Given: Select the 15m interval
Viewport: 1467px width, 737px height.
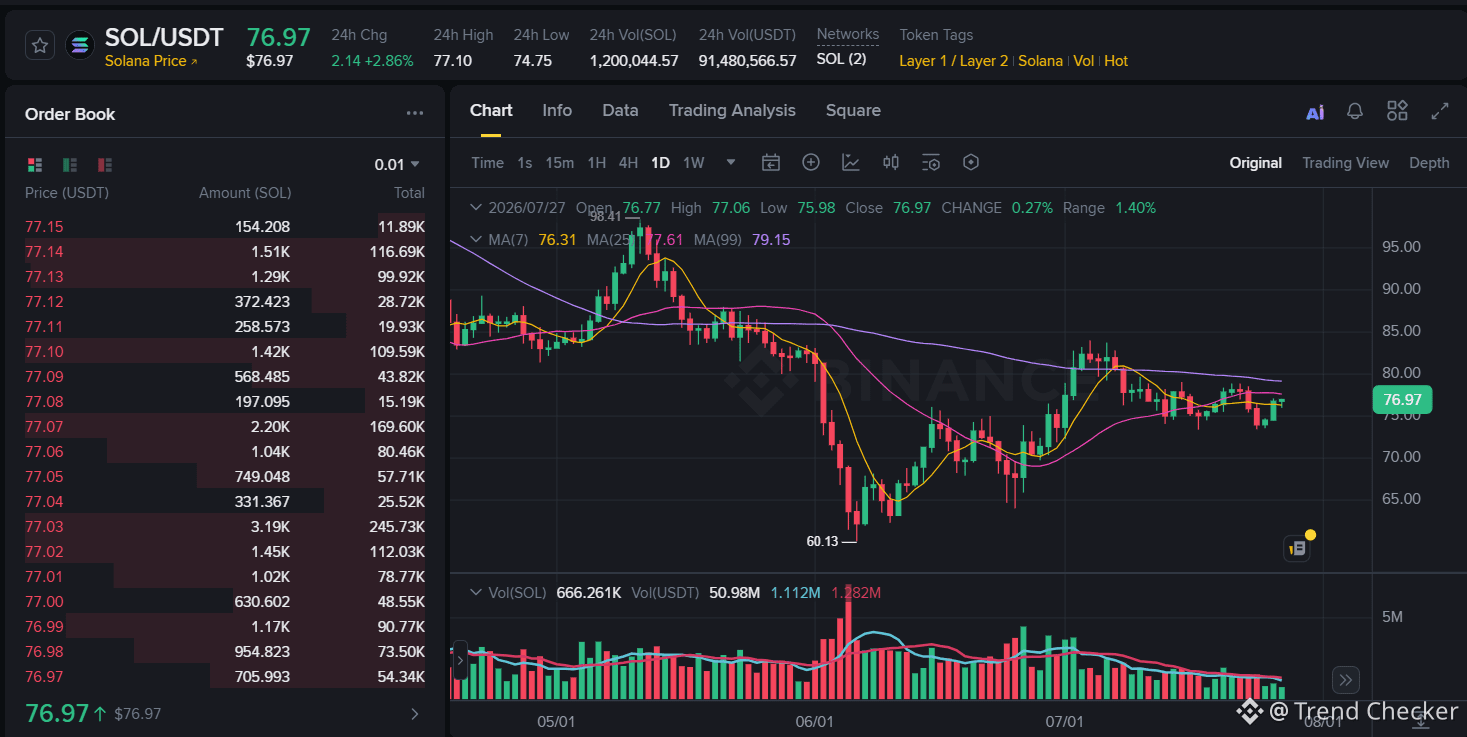Looking at the screenshot, I should [560, 163].
